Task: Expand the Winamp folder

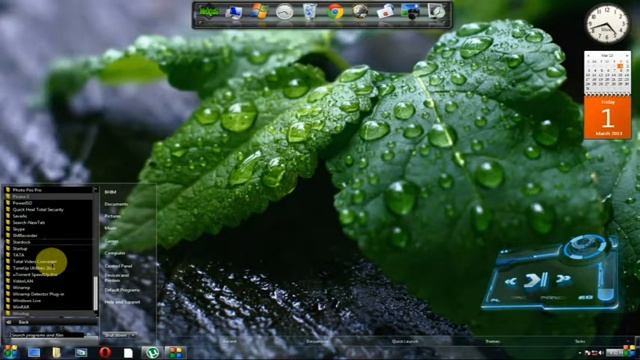Action: coord(21,288)
